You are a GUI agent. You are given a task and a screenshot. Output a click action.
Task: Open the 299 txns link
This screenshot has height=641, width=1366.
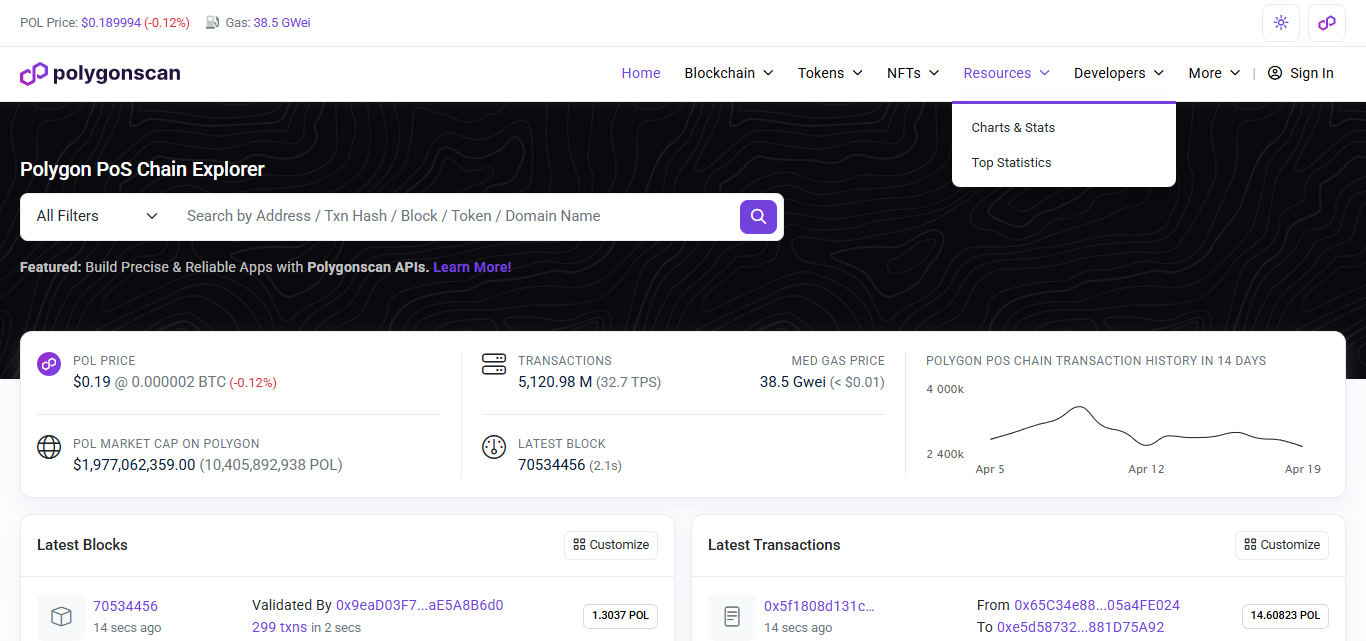click(279, 627)
